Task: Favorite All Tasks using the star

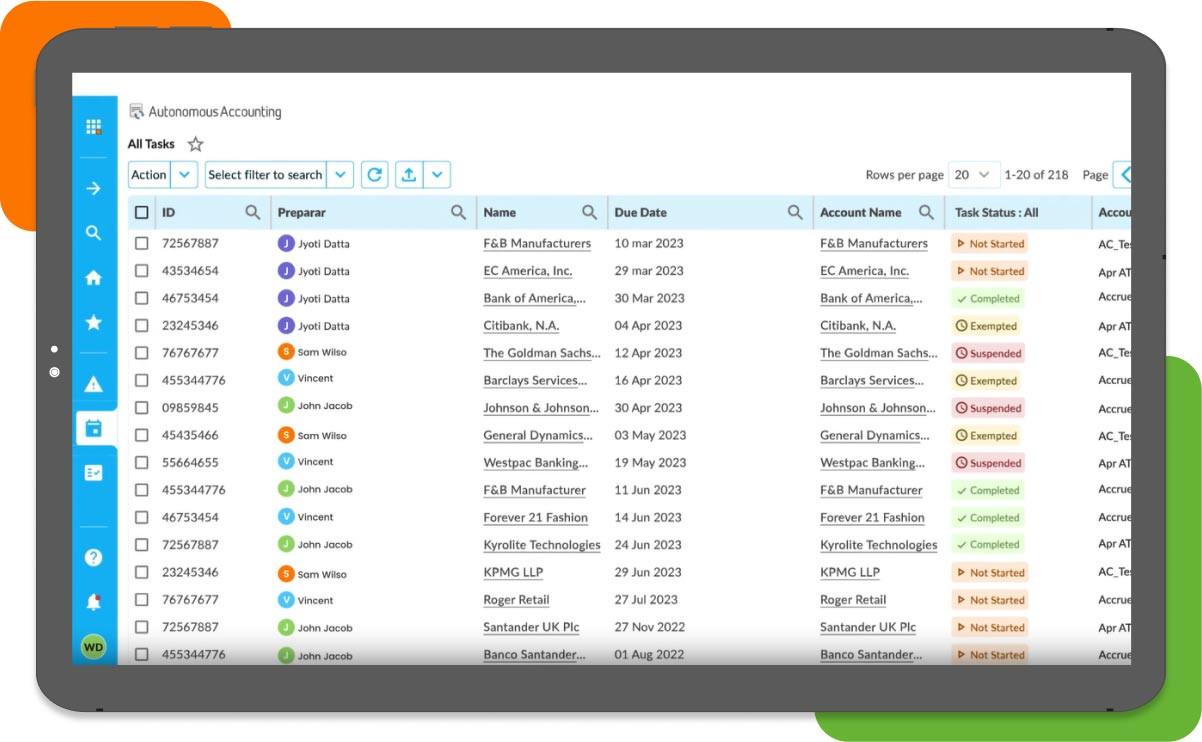Action: pos(196,143)
